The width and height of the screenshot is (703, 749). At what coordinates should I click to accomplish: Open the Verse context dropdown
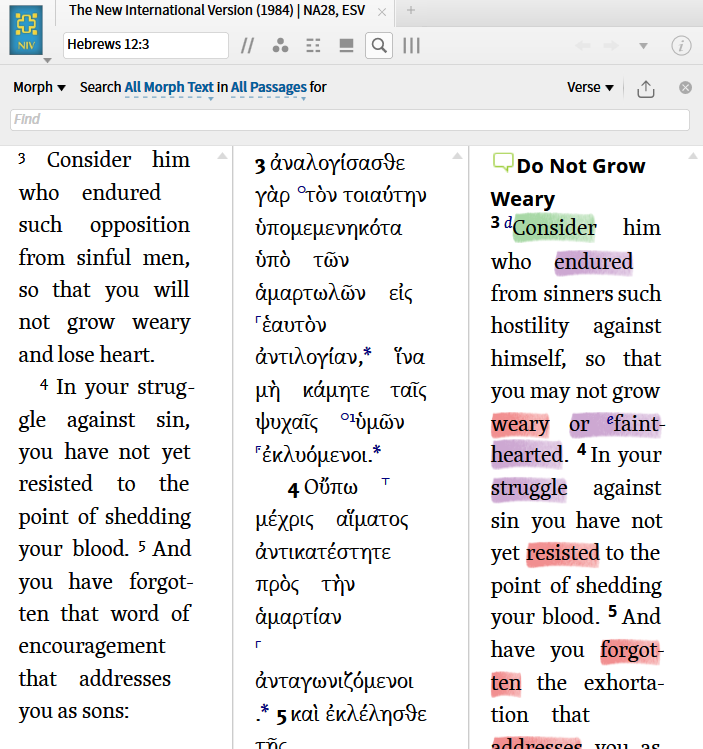click(590, 87)
